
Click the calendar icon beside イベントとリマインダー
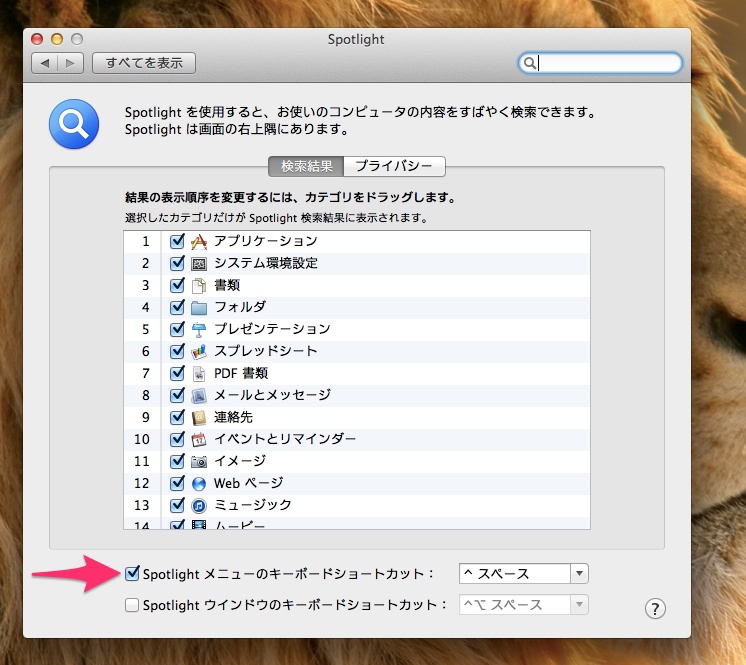click(199, 440)
